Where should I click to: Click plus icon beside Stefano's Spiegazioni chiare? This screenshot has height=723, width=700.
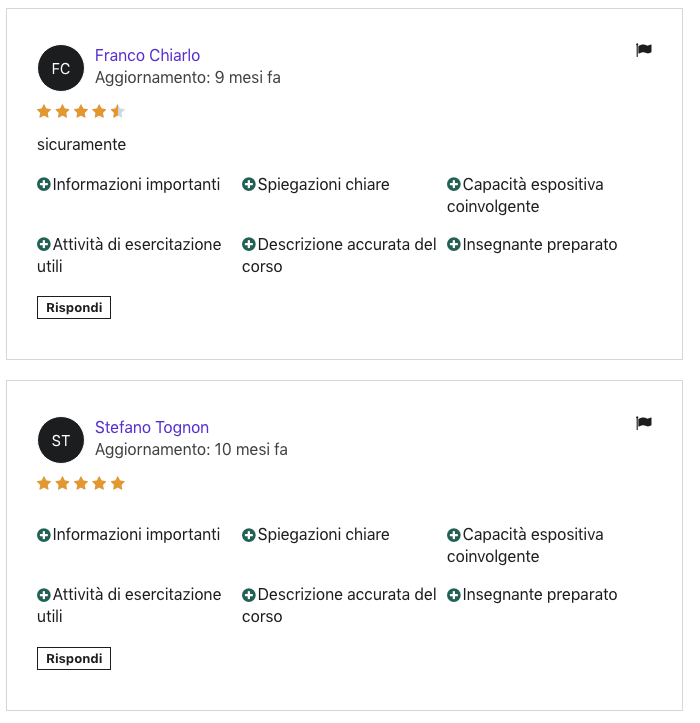249,535
